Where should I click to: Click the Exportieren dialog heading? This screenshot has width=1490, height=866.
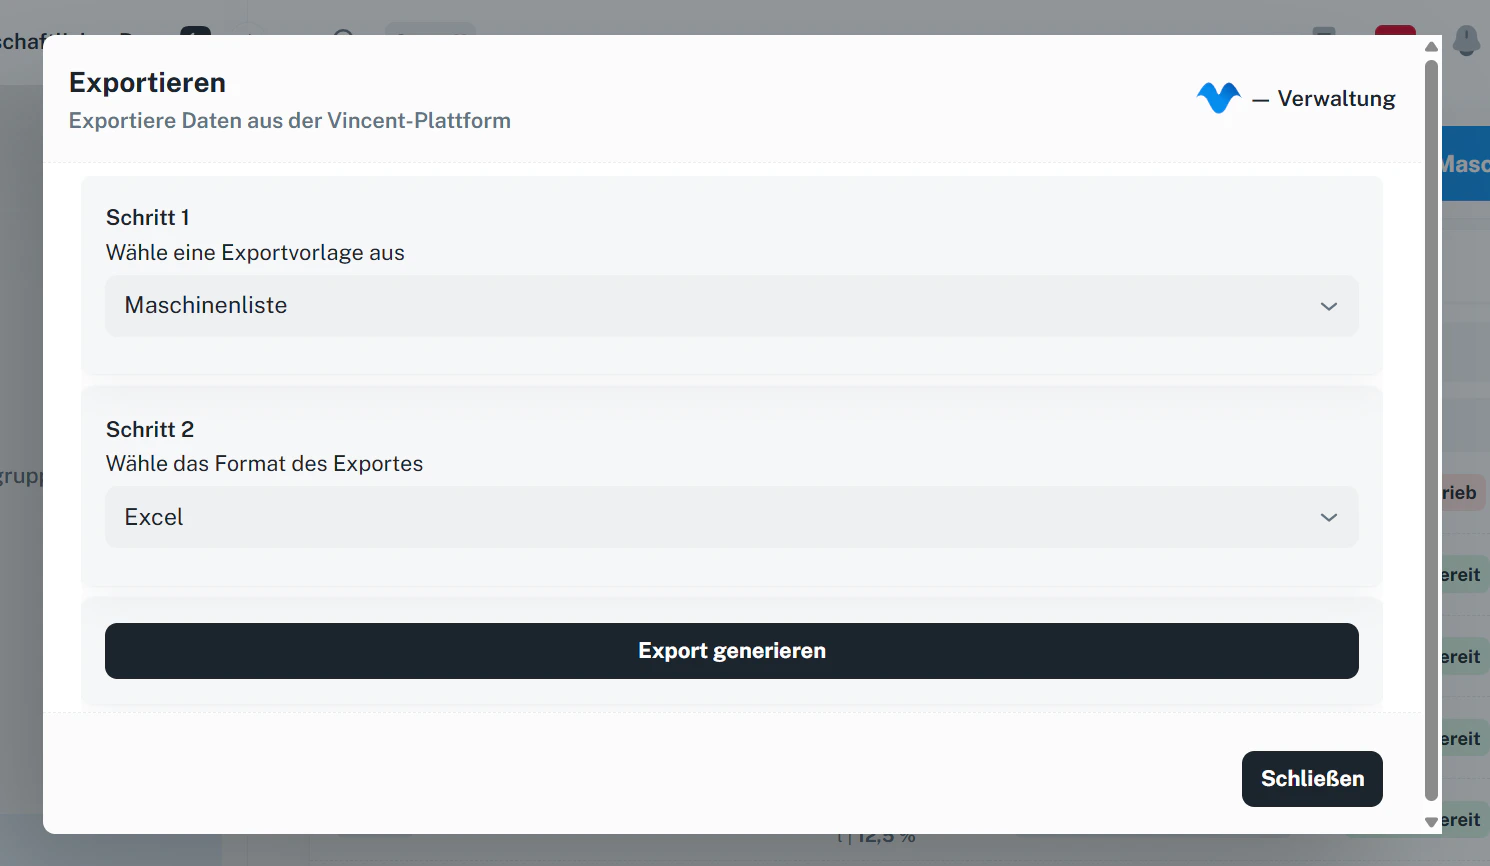pyautogui.click(x=147, y=83)
